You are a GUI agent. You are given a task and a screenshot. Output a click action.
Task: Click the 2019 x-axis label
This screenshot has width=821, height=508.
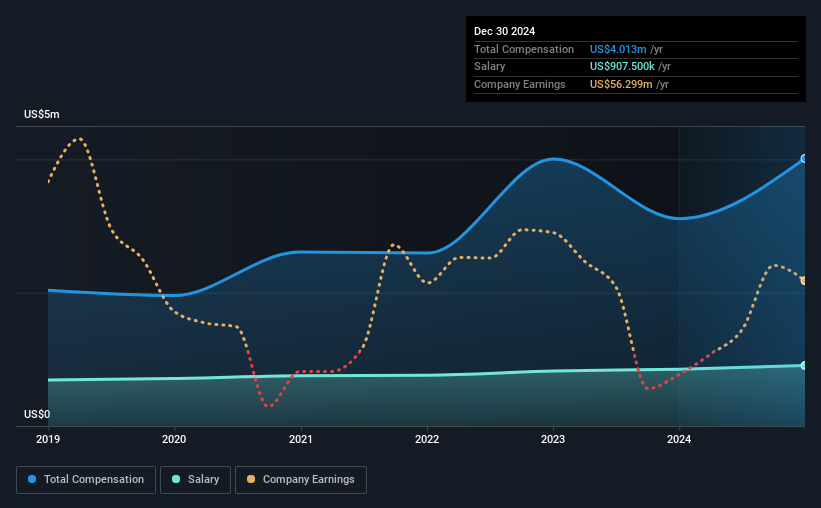48,439
